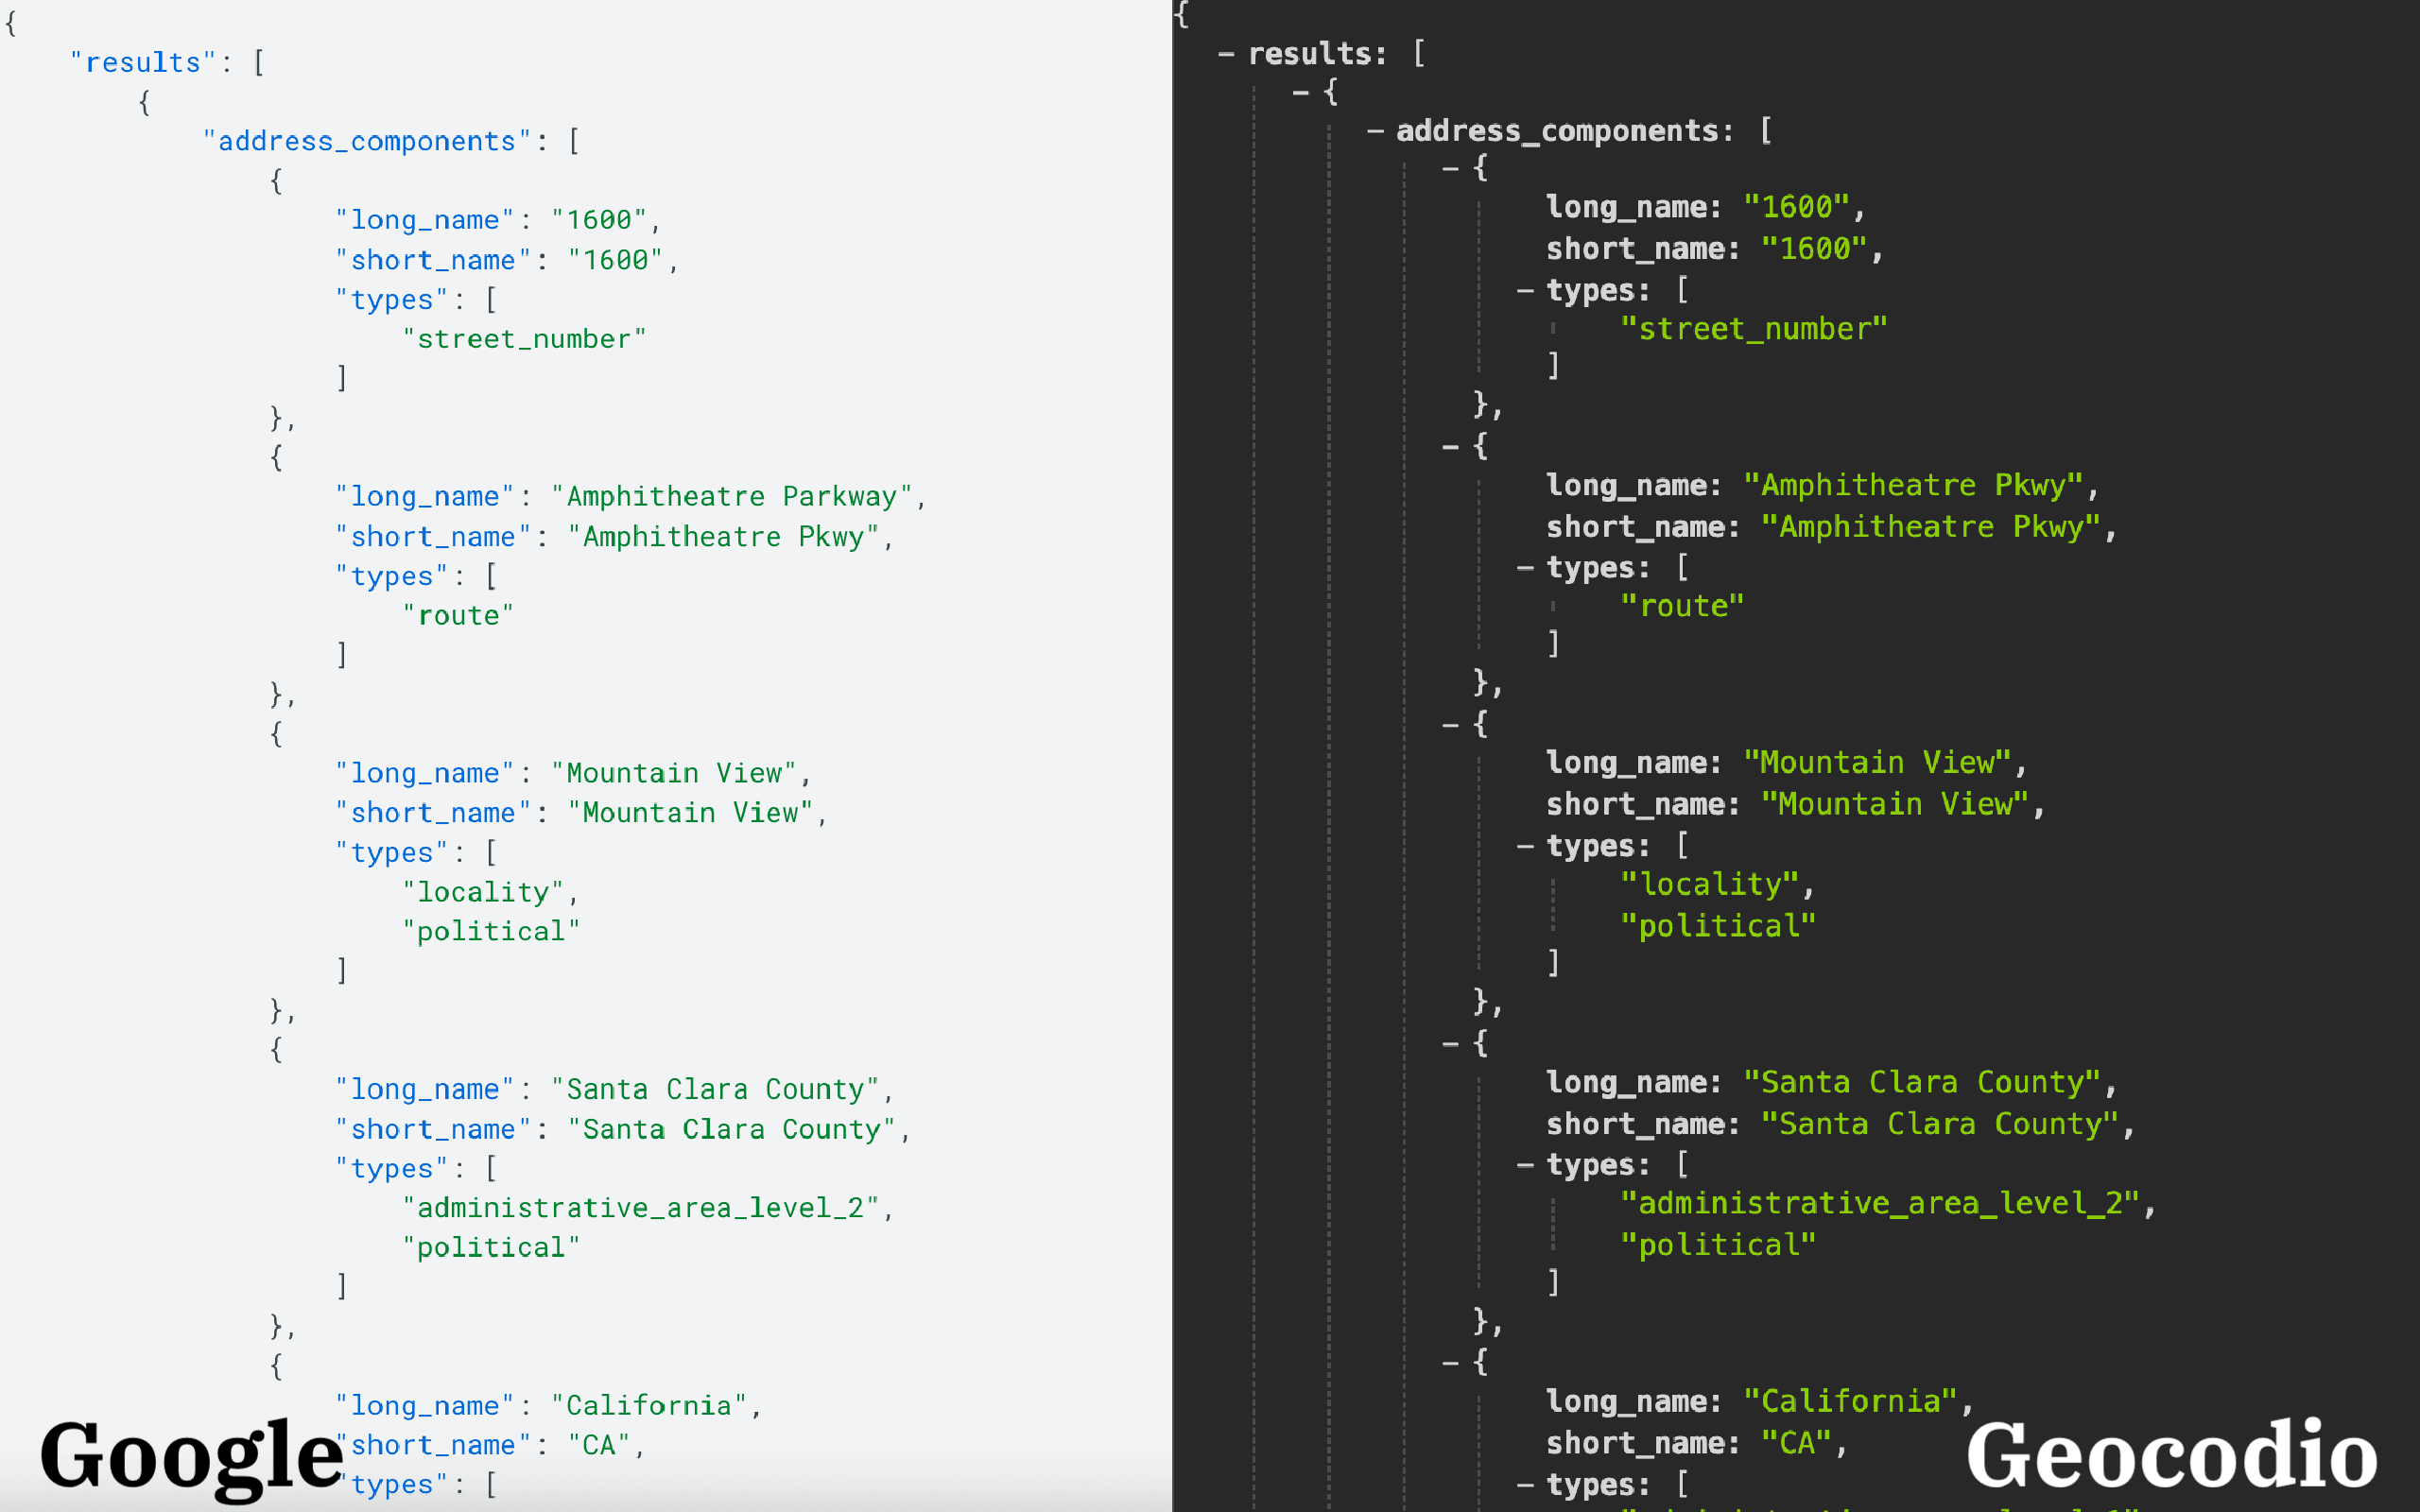Collapse the Amphitheatre Pkwy component object
Image resolution: width=2420 pixels, height=1512 pixels.
click(1450, 447)
